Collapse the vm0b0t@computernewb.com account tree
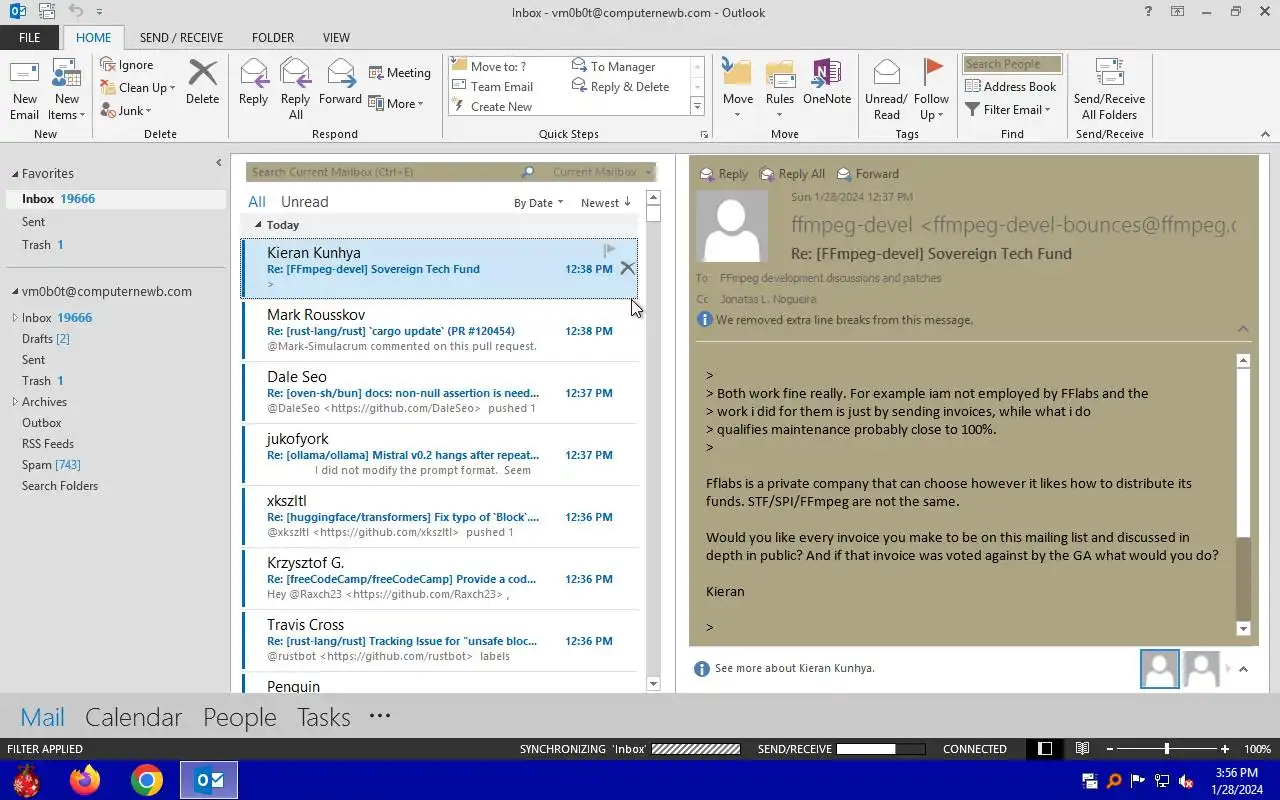 [15, 292]
